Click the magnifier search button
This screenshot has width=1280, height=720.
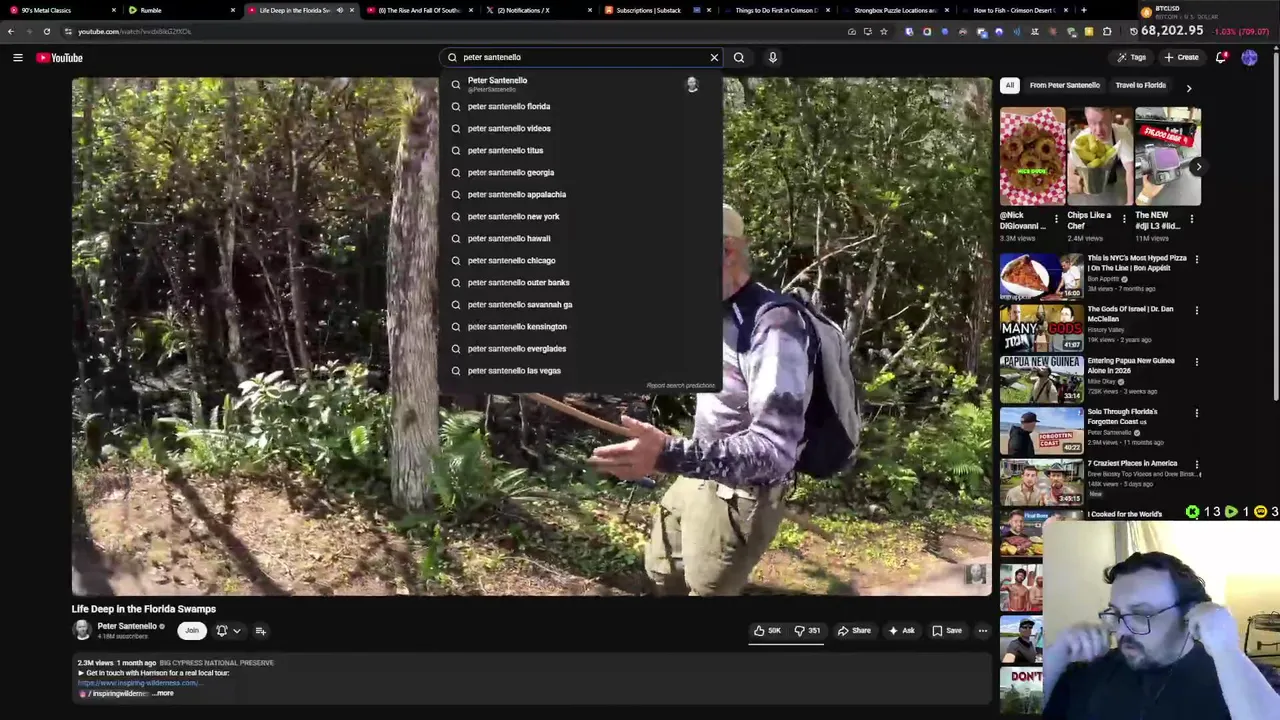[739, 57]
